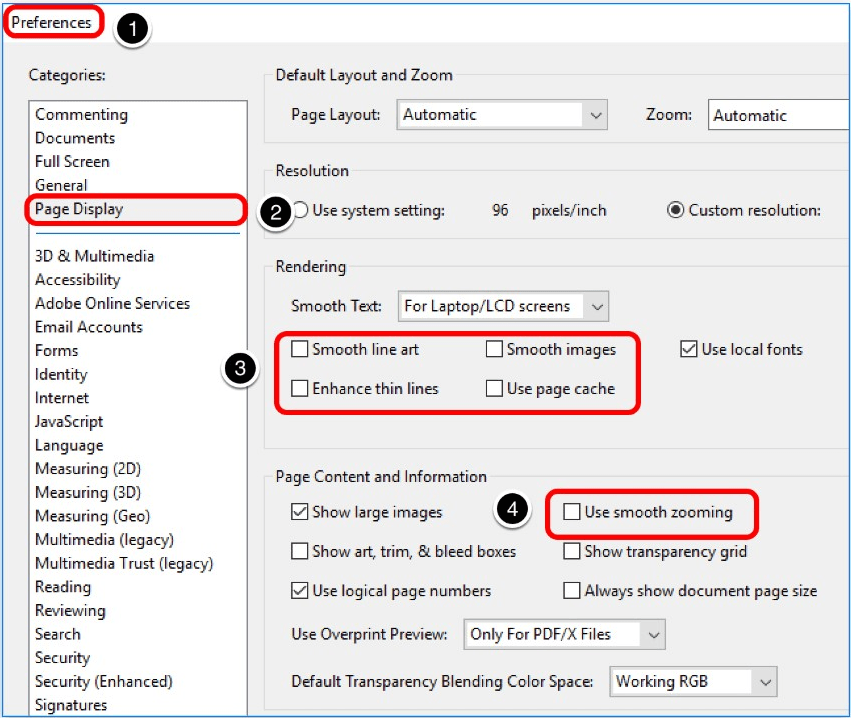Open the Security (Enhanced) category
The width and height of the screenshot is (851, 718).
[104, 682]
